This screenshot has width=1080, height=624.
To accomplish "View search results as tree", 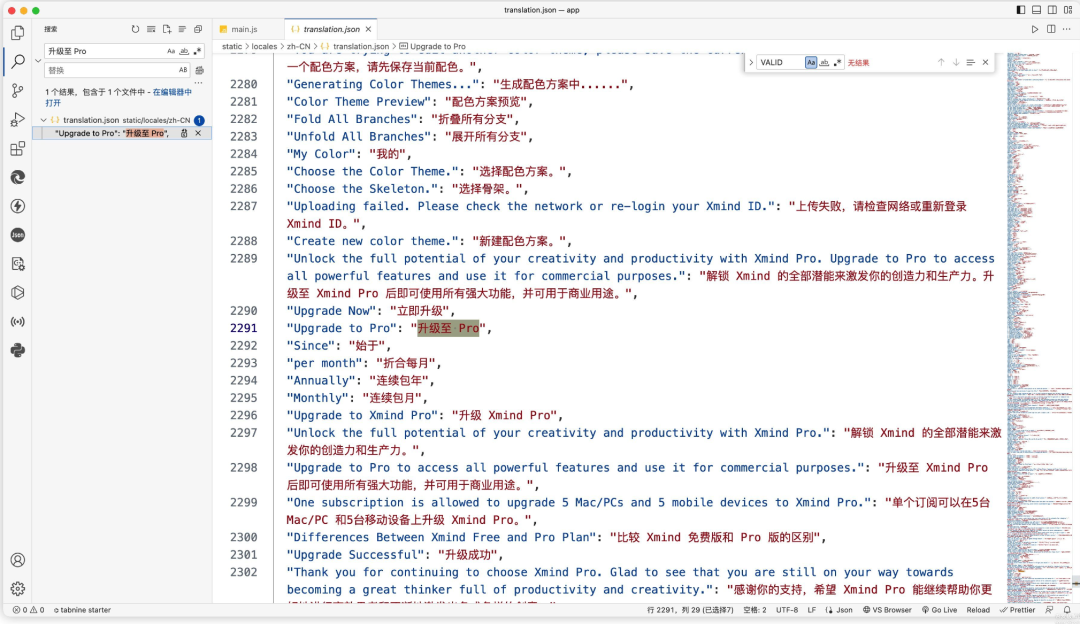I will [183, 29].
